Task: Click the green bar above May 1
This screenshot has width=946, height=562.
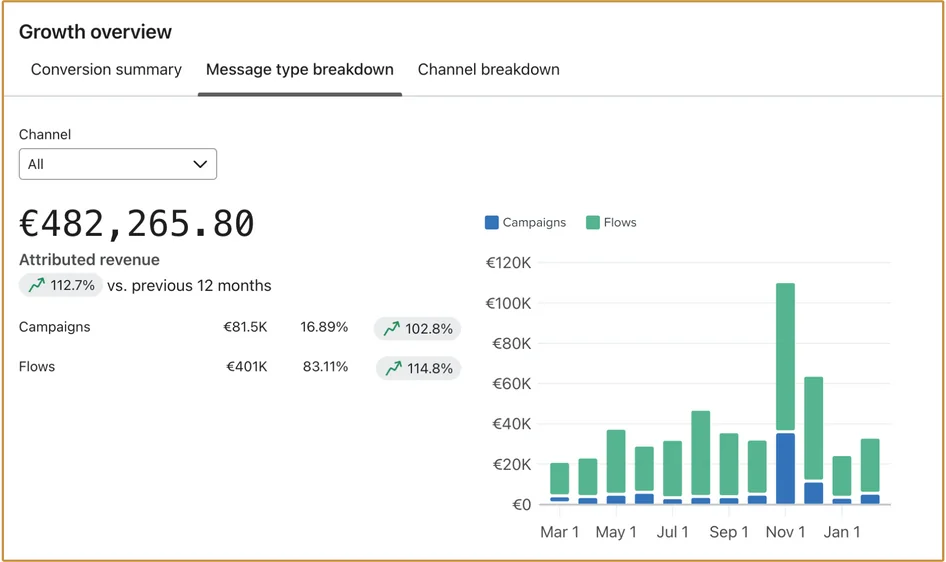Action: (x=616, y=461)
